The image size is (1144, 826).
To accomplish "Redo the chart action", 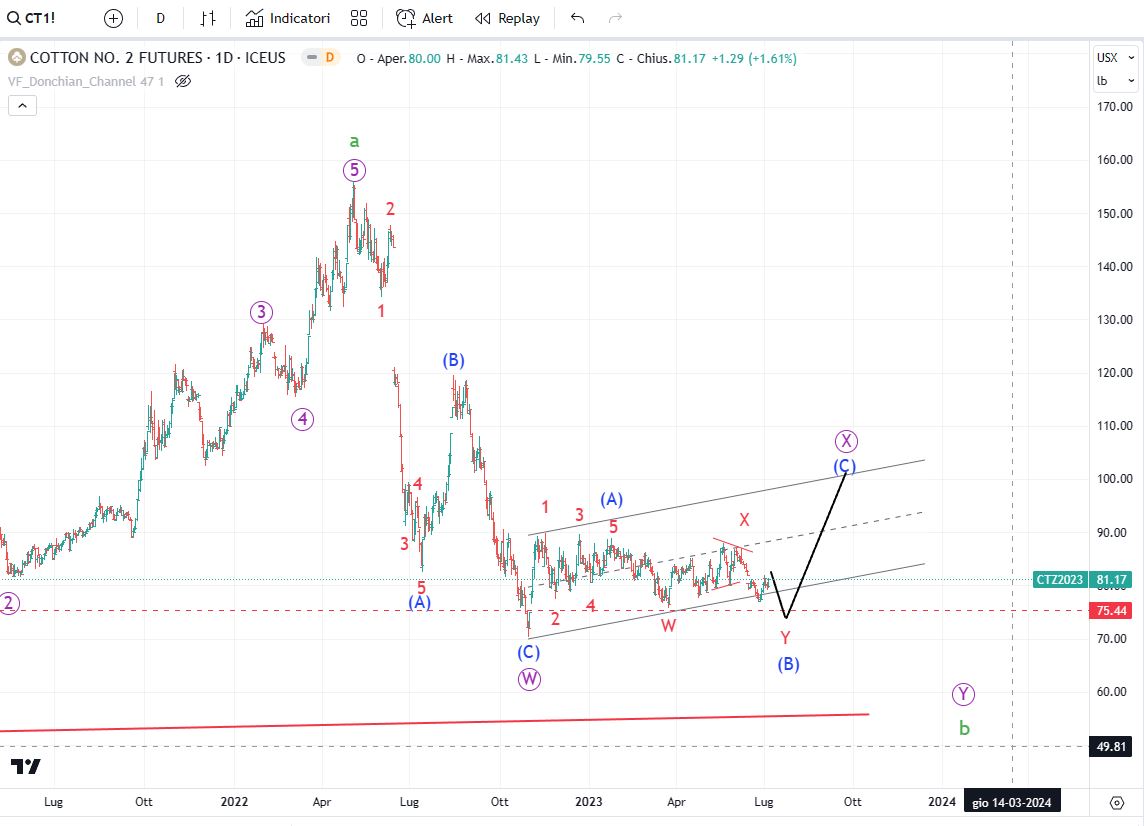I will click(615, 18).
